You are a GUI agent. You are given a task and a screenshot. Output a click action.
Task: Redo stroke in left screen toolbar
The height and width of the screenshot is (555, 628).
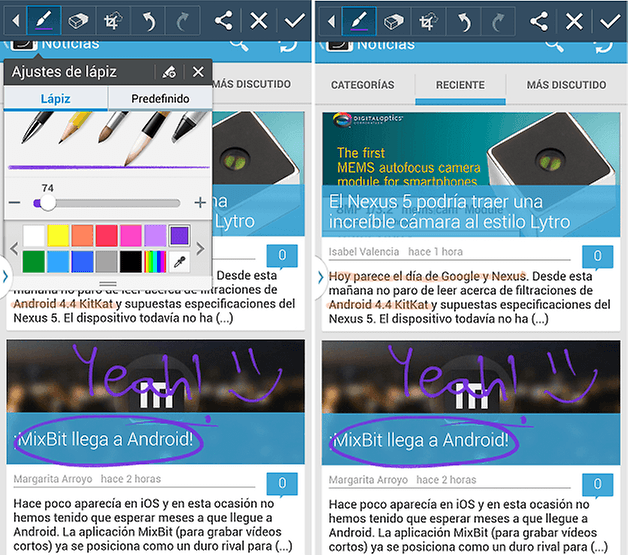tap(182, 21)
